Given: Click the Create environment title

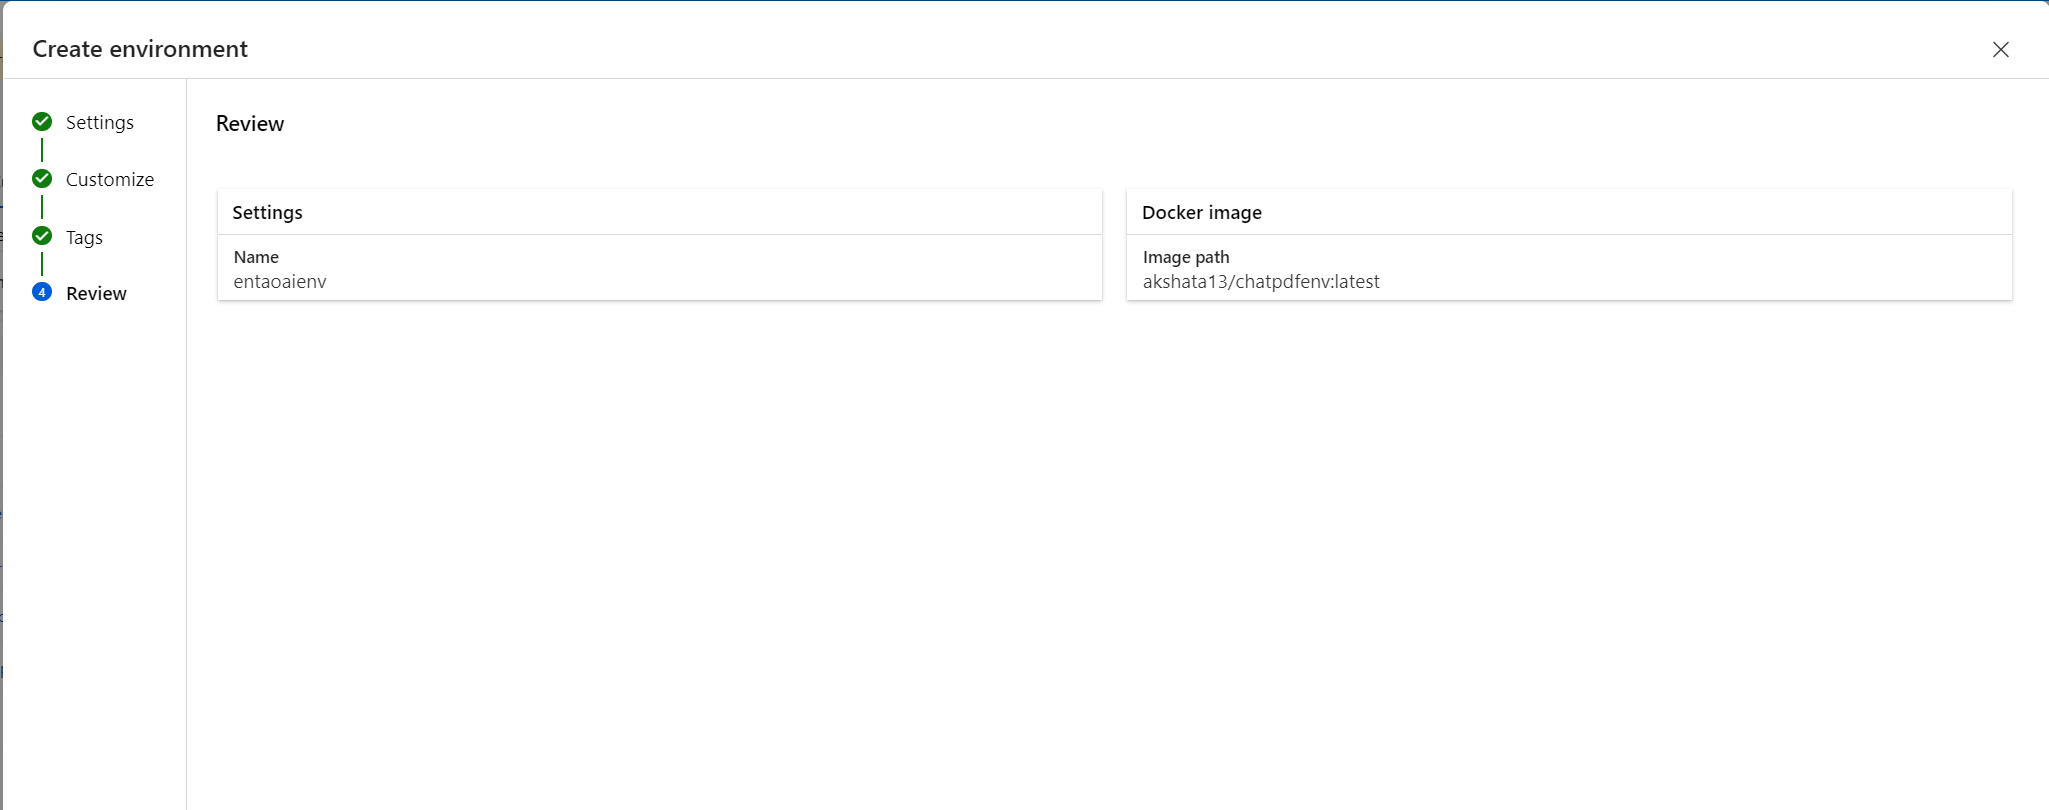Looking at the screenshot, I should click(x=140, y=49).
